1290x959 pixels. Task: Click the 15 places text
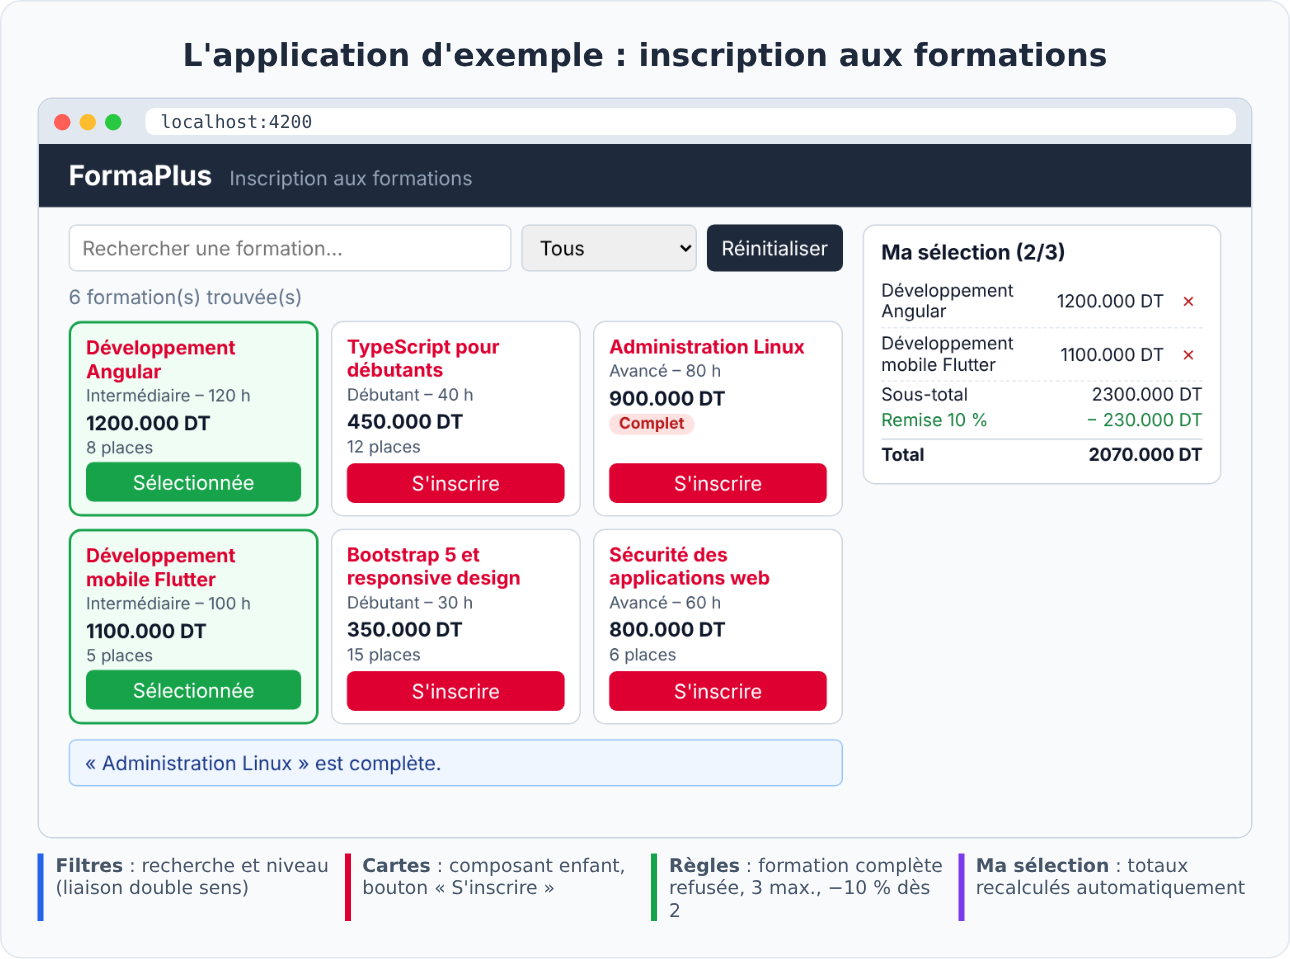coord(384,655)
